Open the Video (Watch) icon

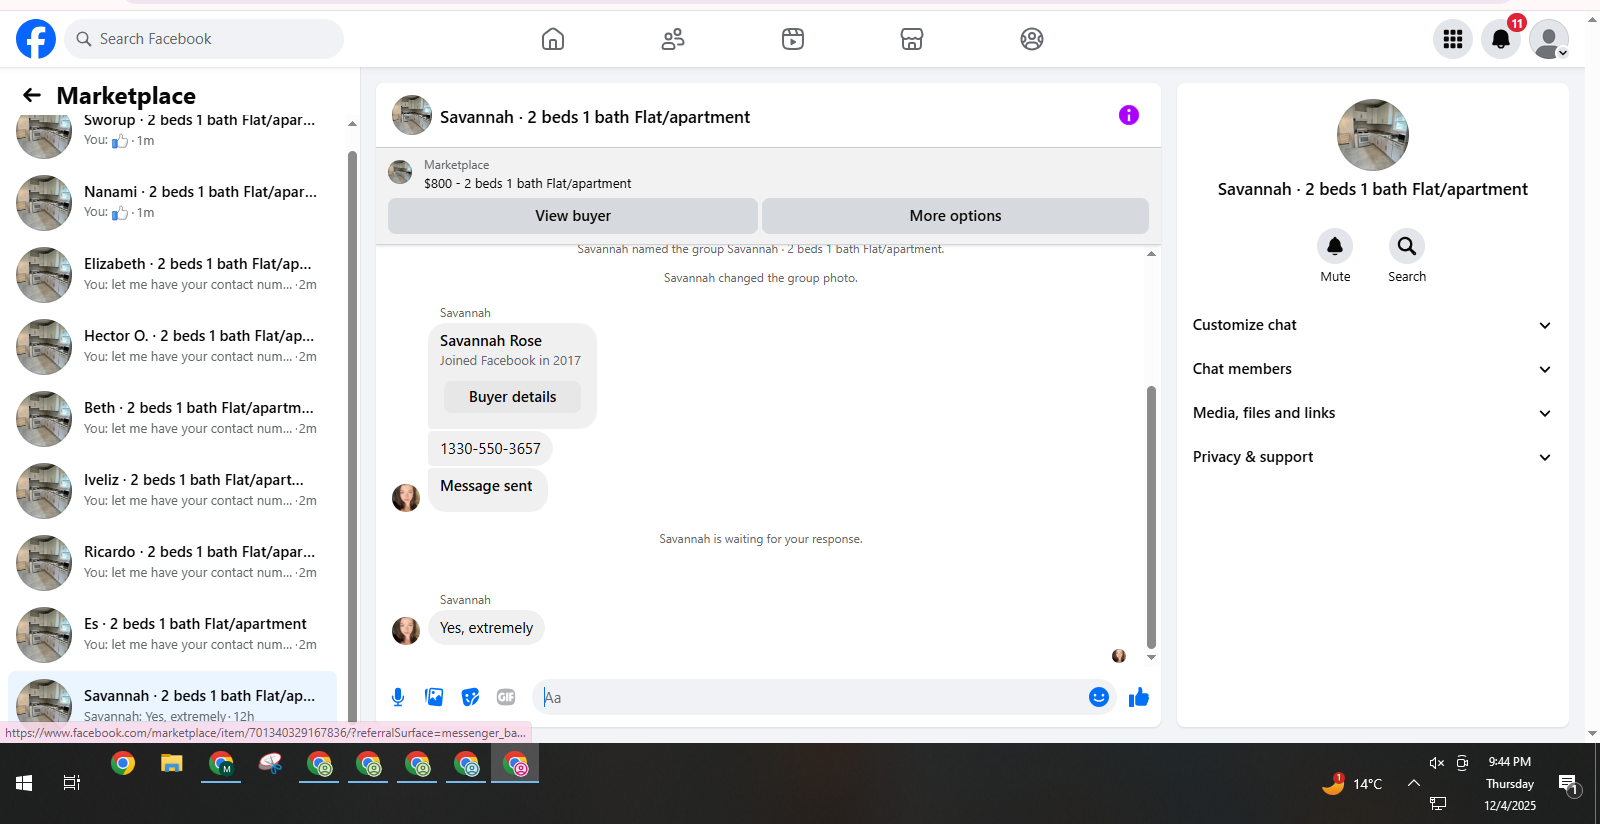793,39
